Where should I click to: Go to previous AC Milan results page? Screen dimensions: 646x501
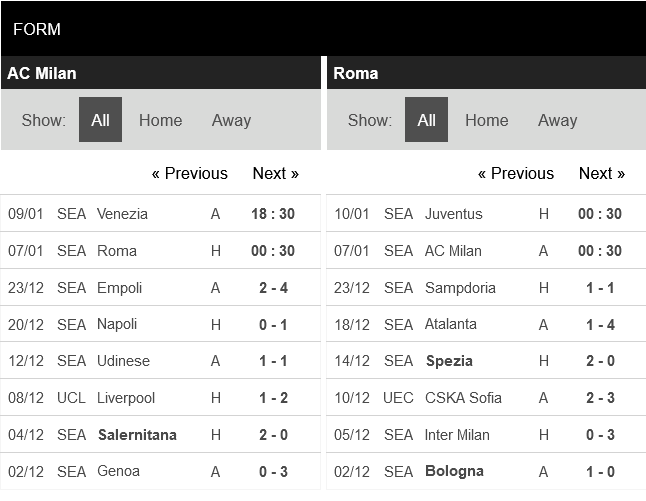190,173
